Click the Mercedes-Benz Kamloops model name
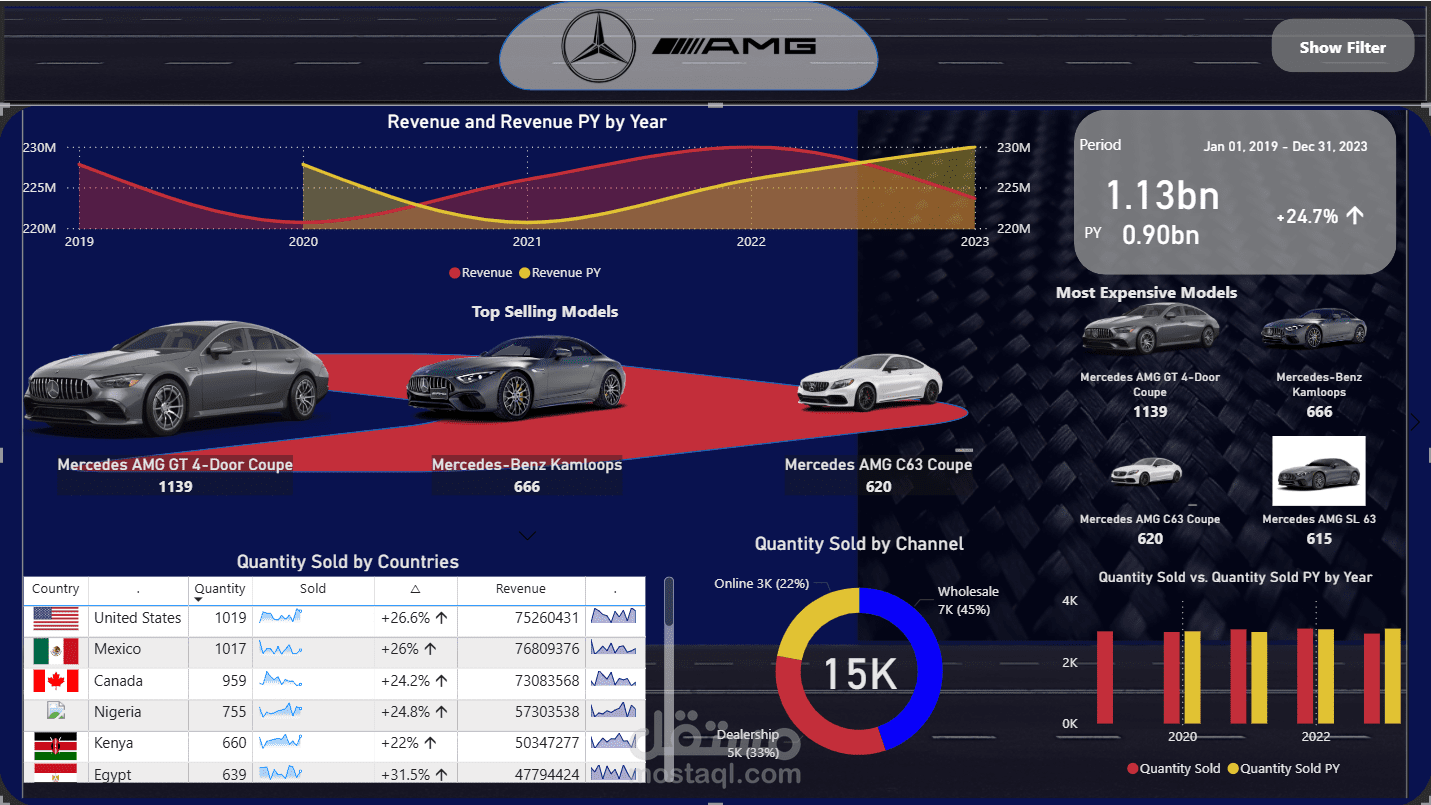Image resolution: width=1431 pixels, height=805 pixels. pos(527,464)
